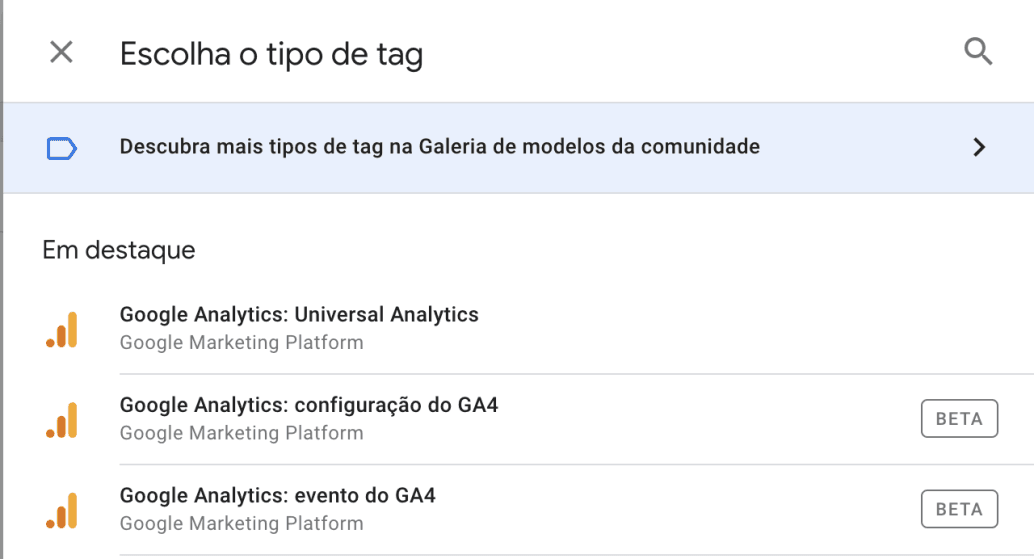Choose "Google Analytics: configuração do GA4" tag type
The image size is (1034, 559).
coord(308,405)
